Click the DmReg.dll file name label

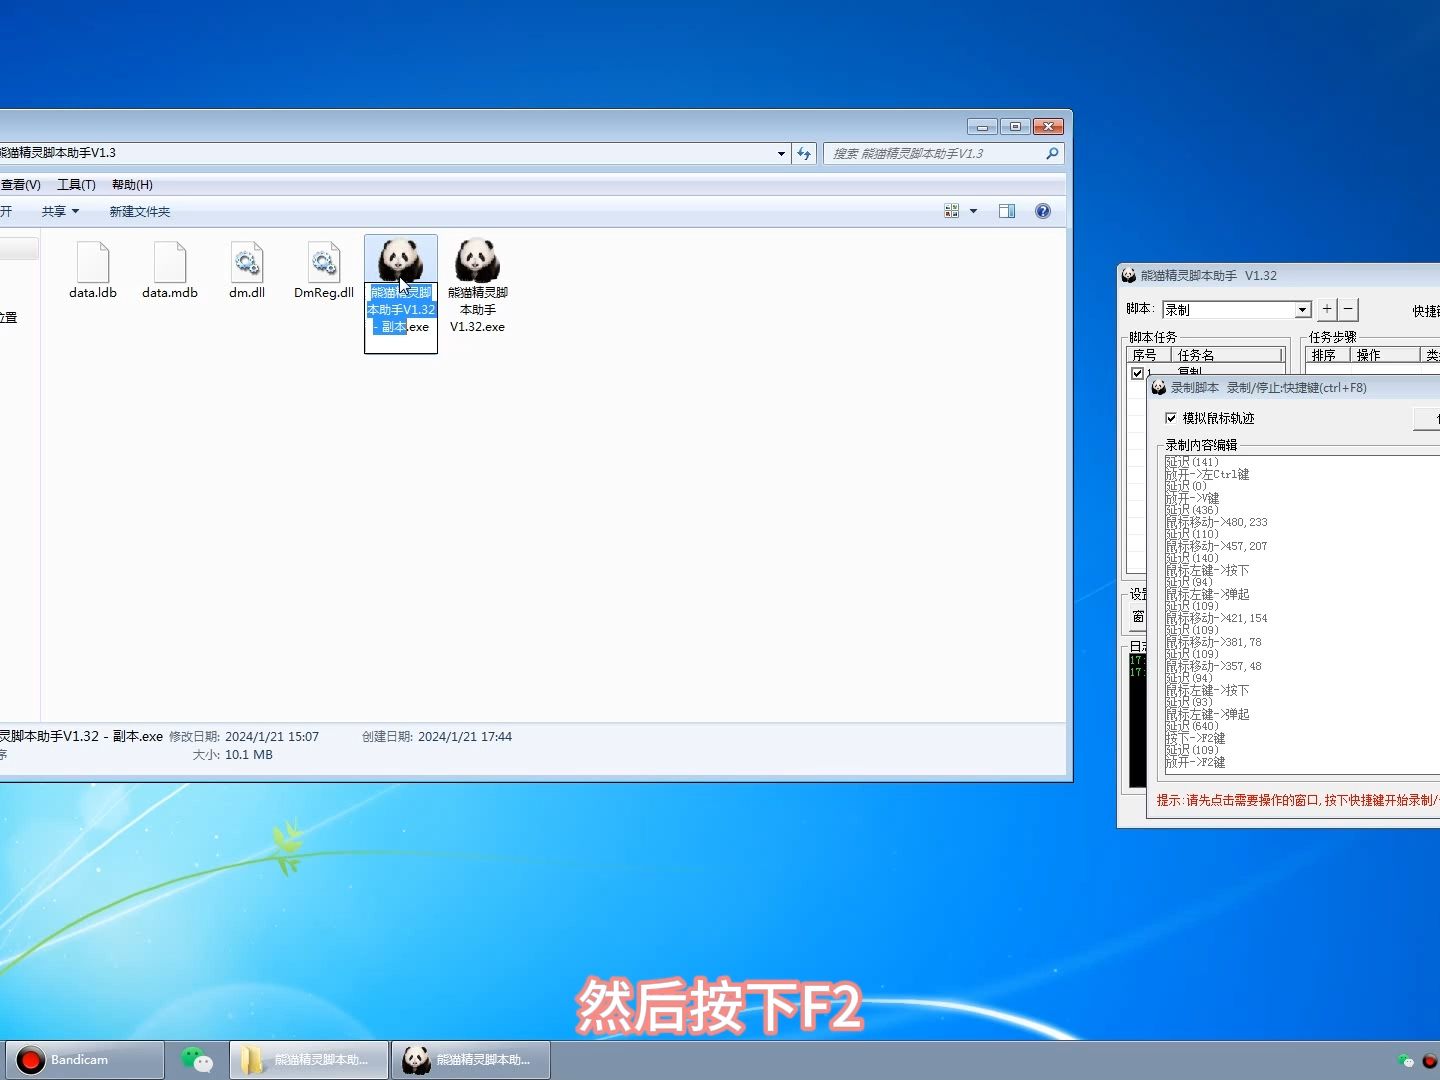[324, 293]
